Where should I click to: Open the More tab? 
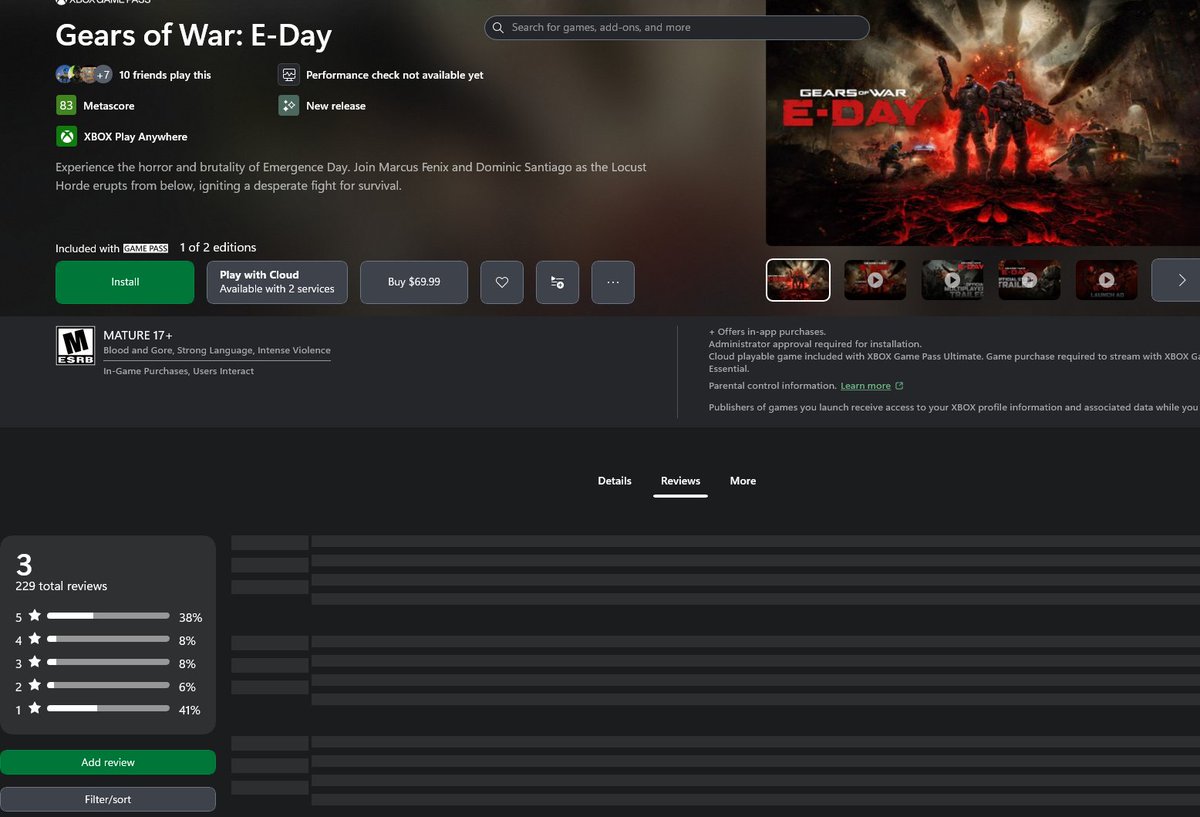click(x=743, y=481)
